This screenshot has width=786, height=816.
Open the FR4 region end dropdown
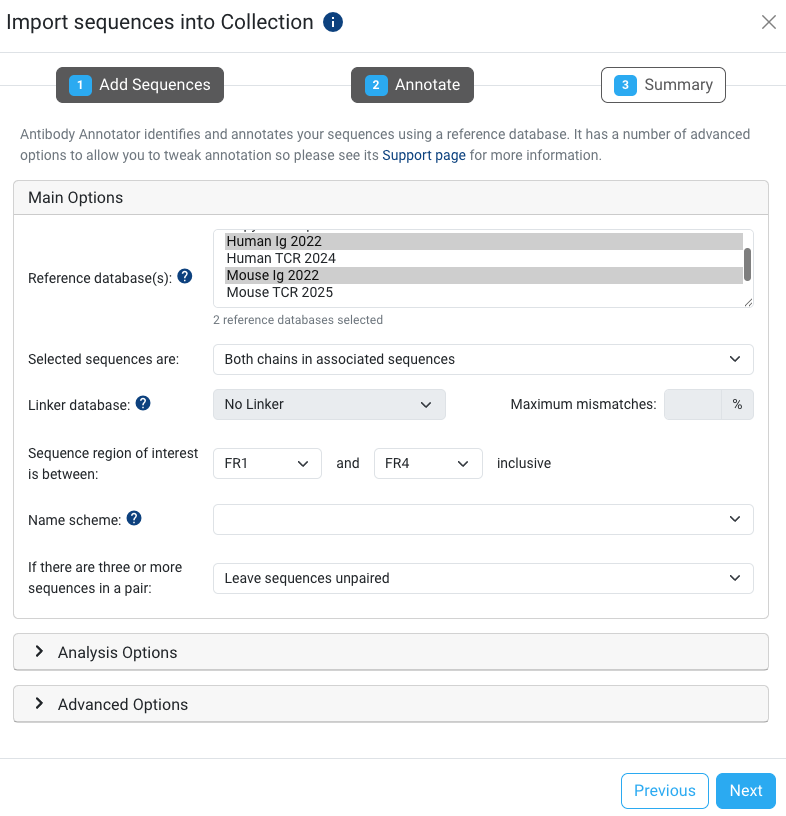pyautogui.click(x=428, y=463)
